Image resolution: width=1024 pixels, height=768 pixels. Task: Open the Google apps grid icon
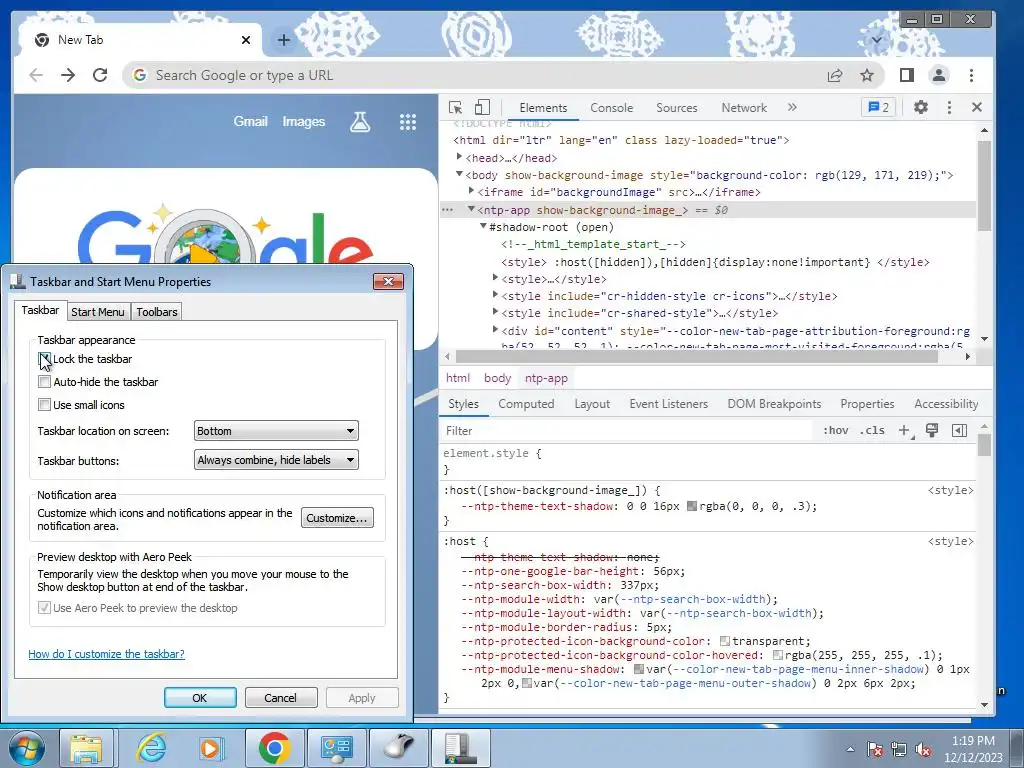(408, 121)
